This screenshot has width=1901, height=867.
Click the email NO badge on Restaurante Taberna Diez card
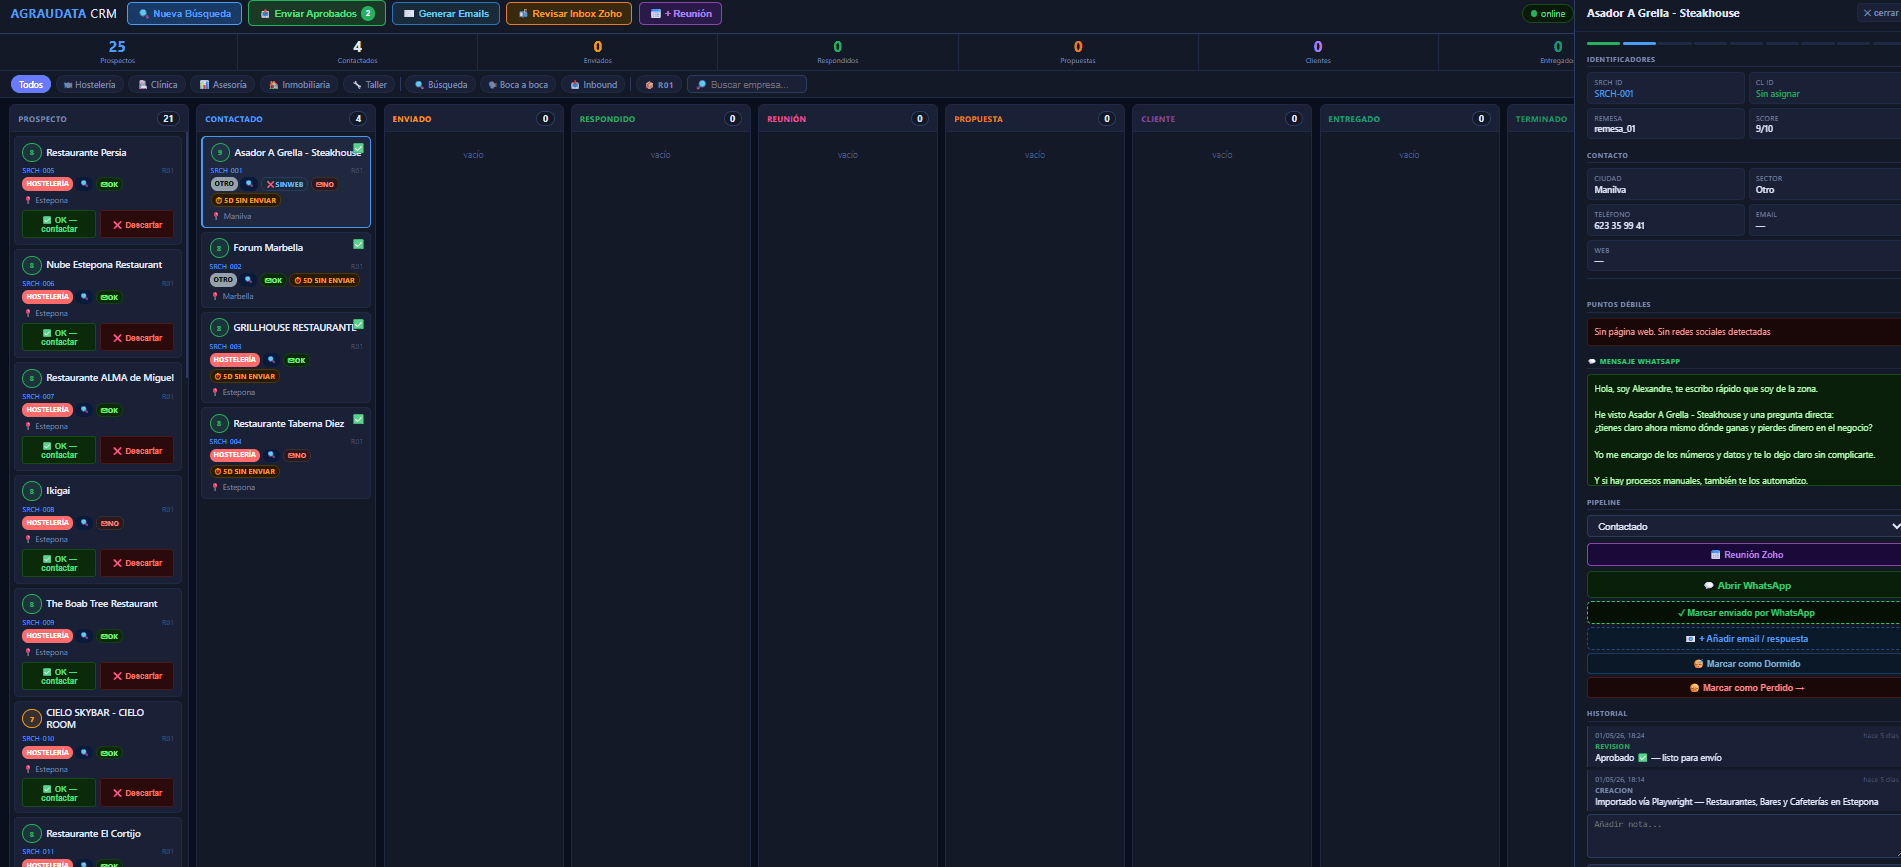[x=297, y=455]
